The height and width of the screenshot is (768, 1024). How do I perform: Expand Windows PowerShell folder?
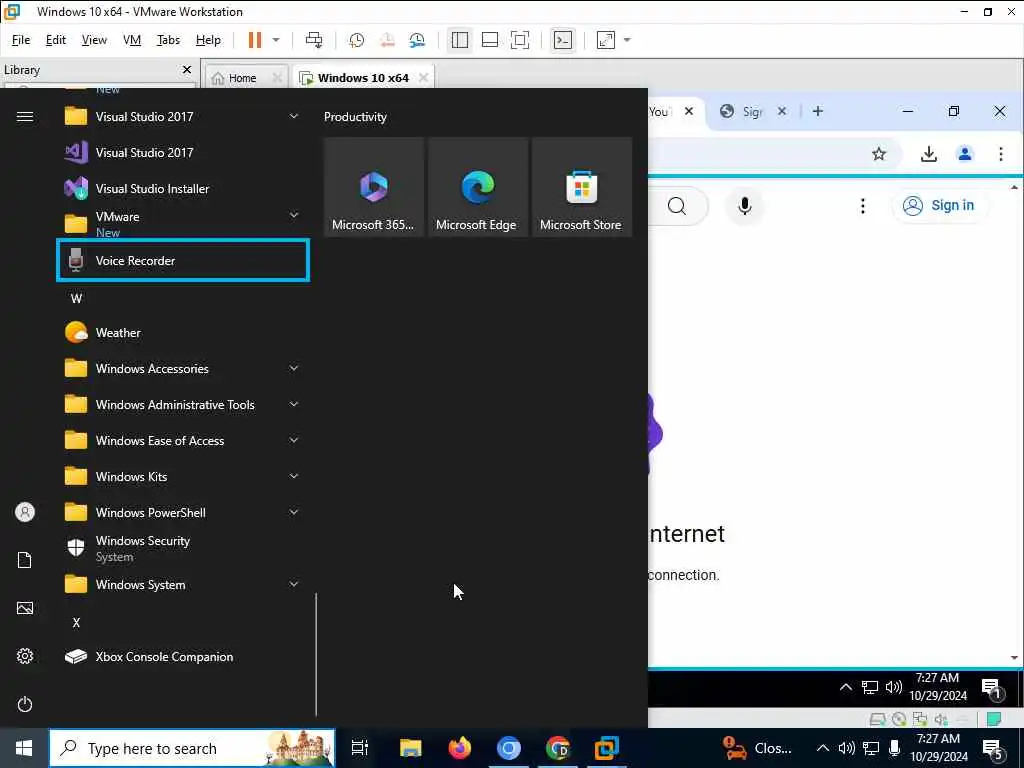183,512
